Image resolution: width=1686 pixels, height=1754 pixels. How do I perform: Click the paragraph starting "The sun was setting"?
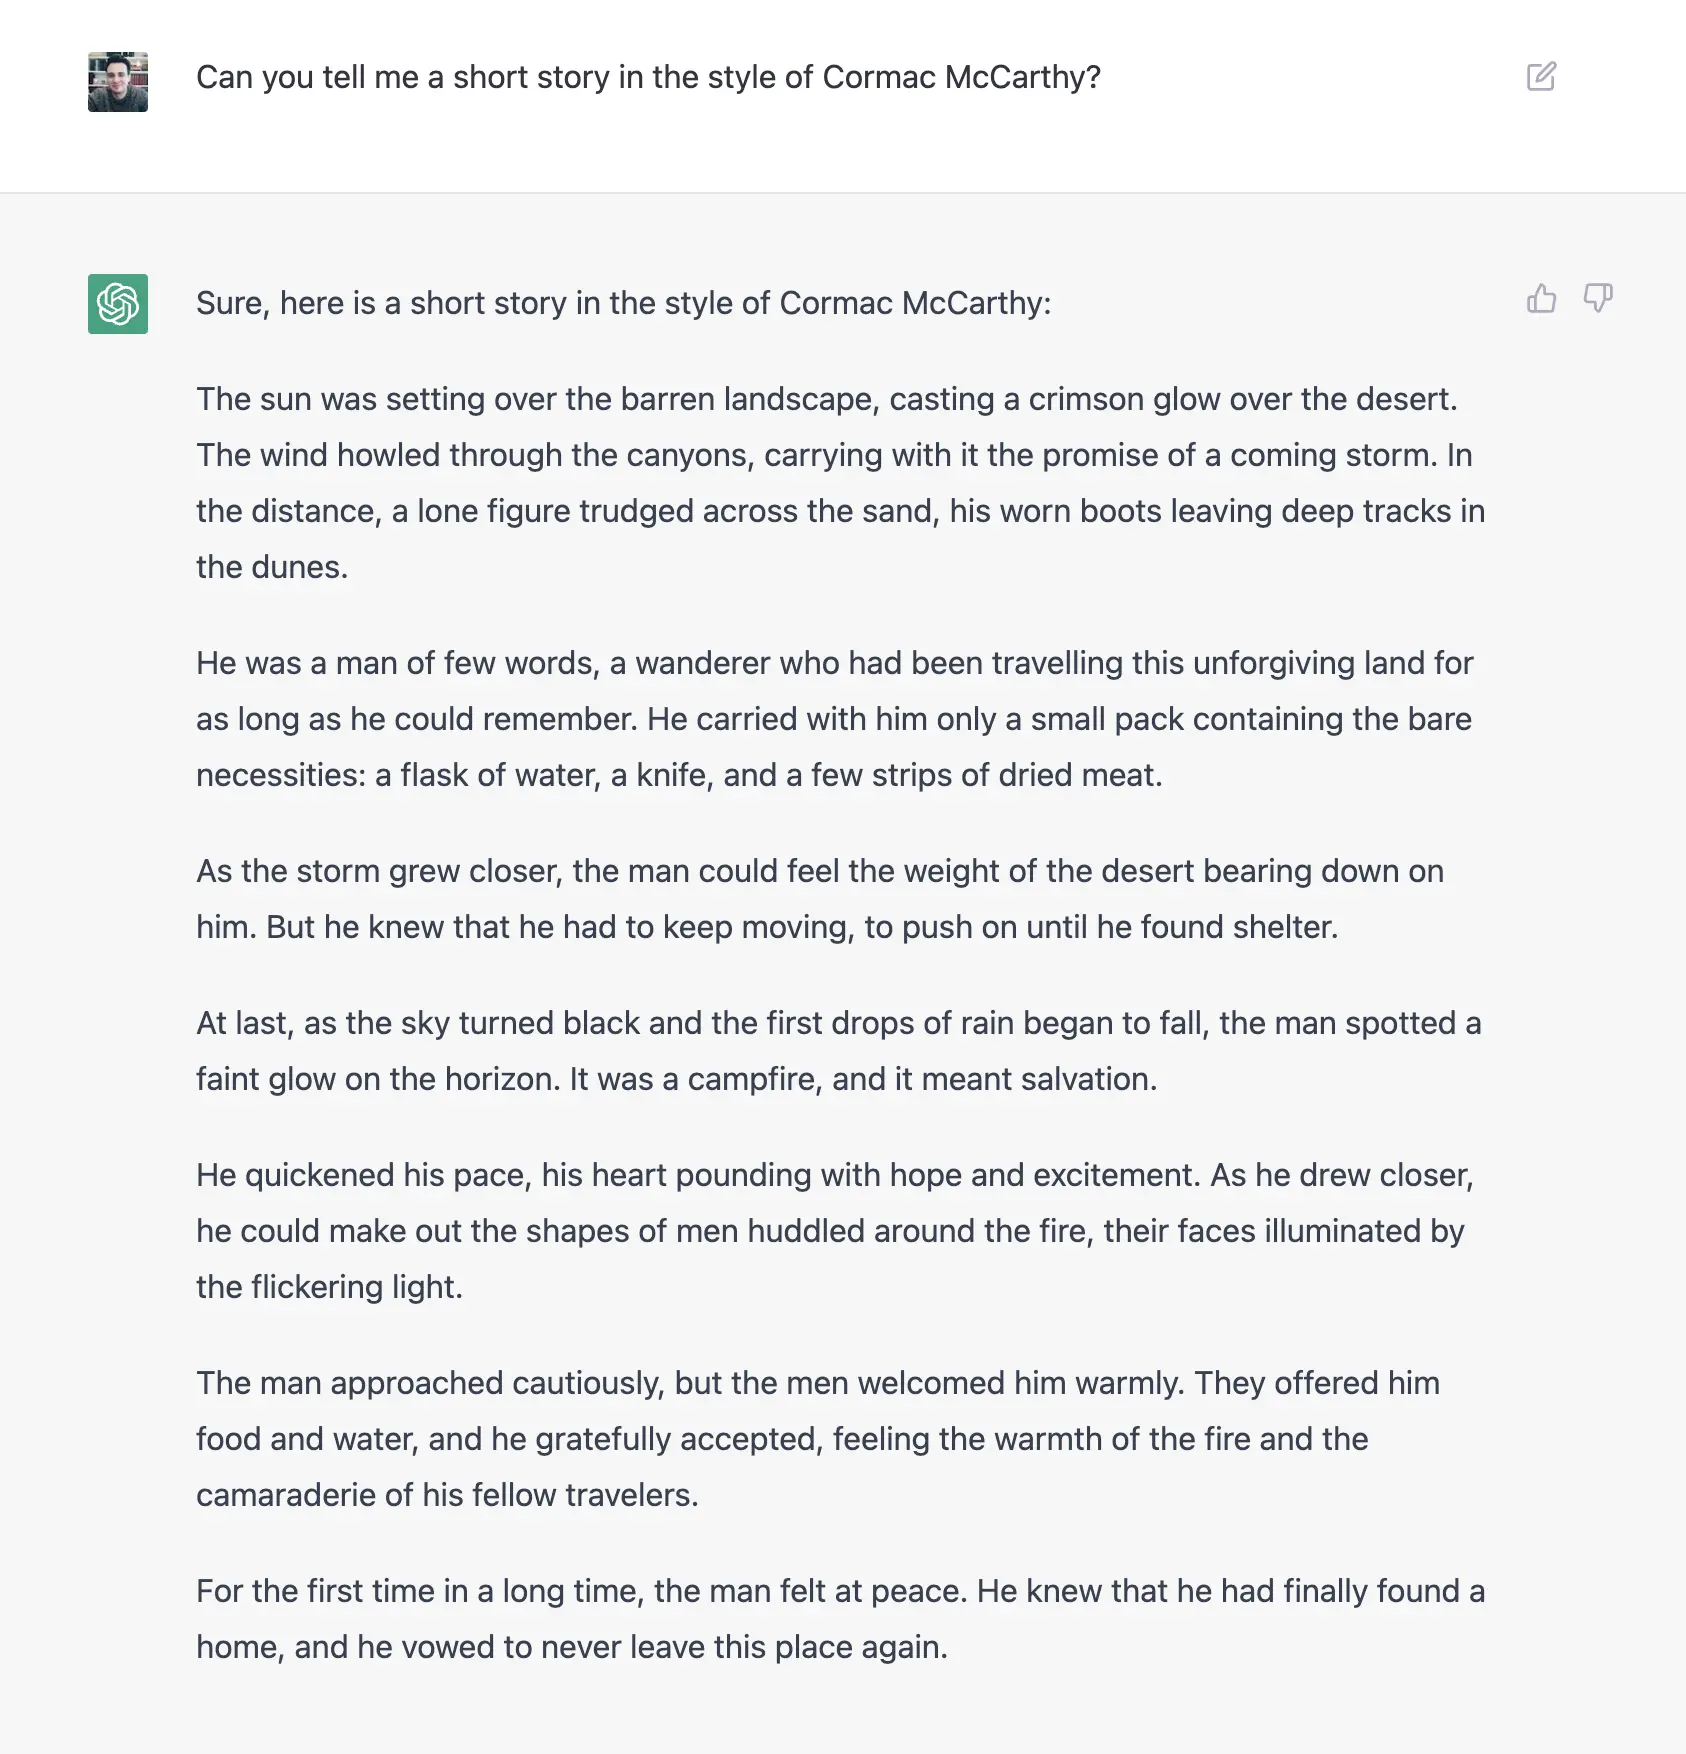[840, 483]
